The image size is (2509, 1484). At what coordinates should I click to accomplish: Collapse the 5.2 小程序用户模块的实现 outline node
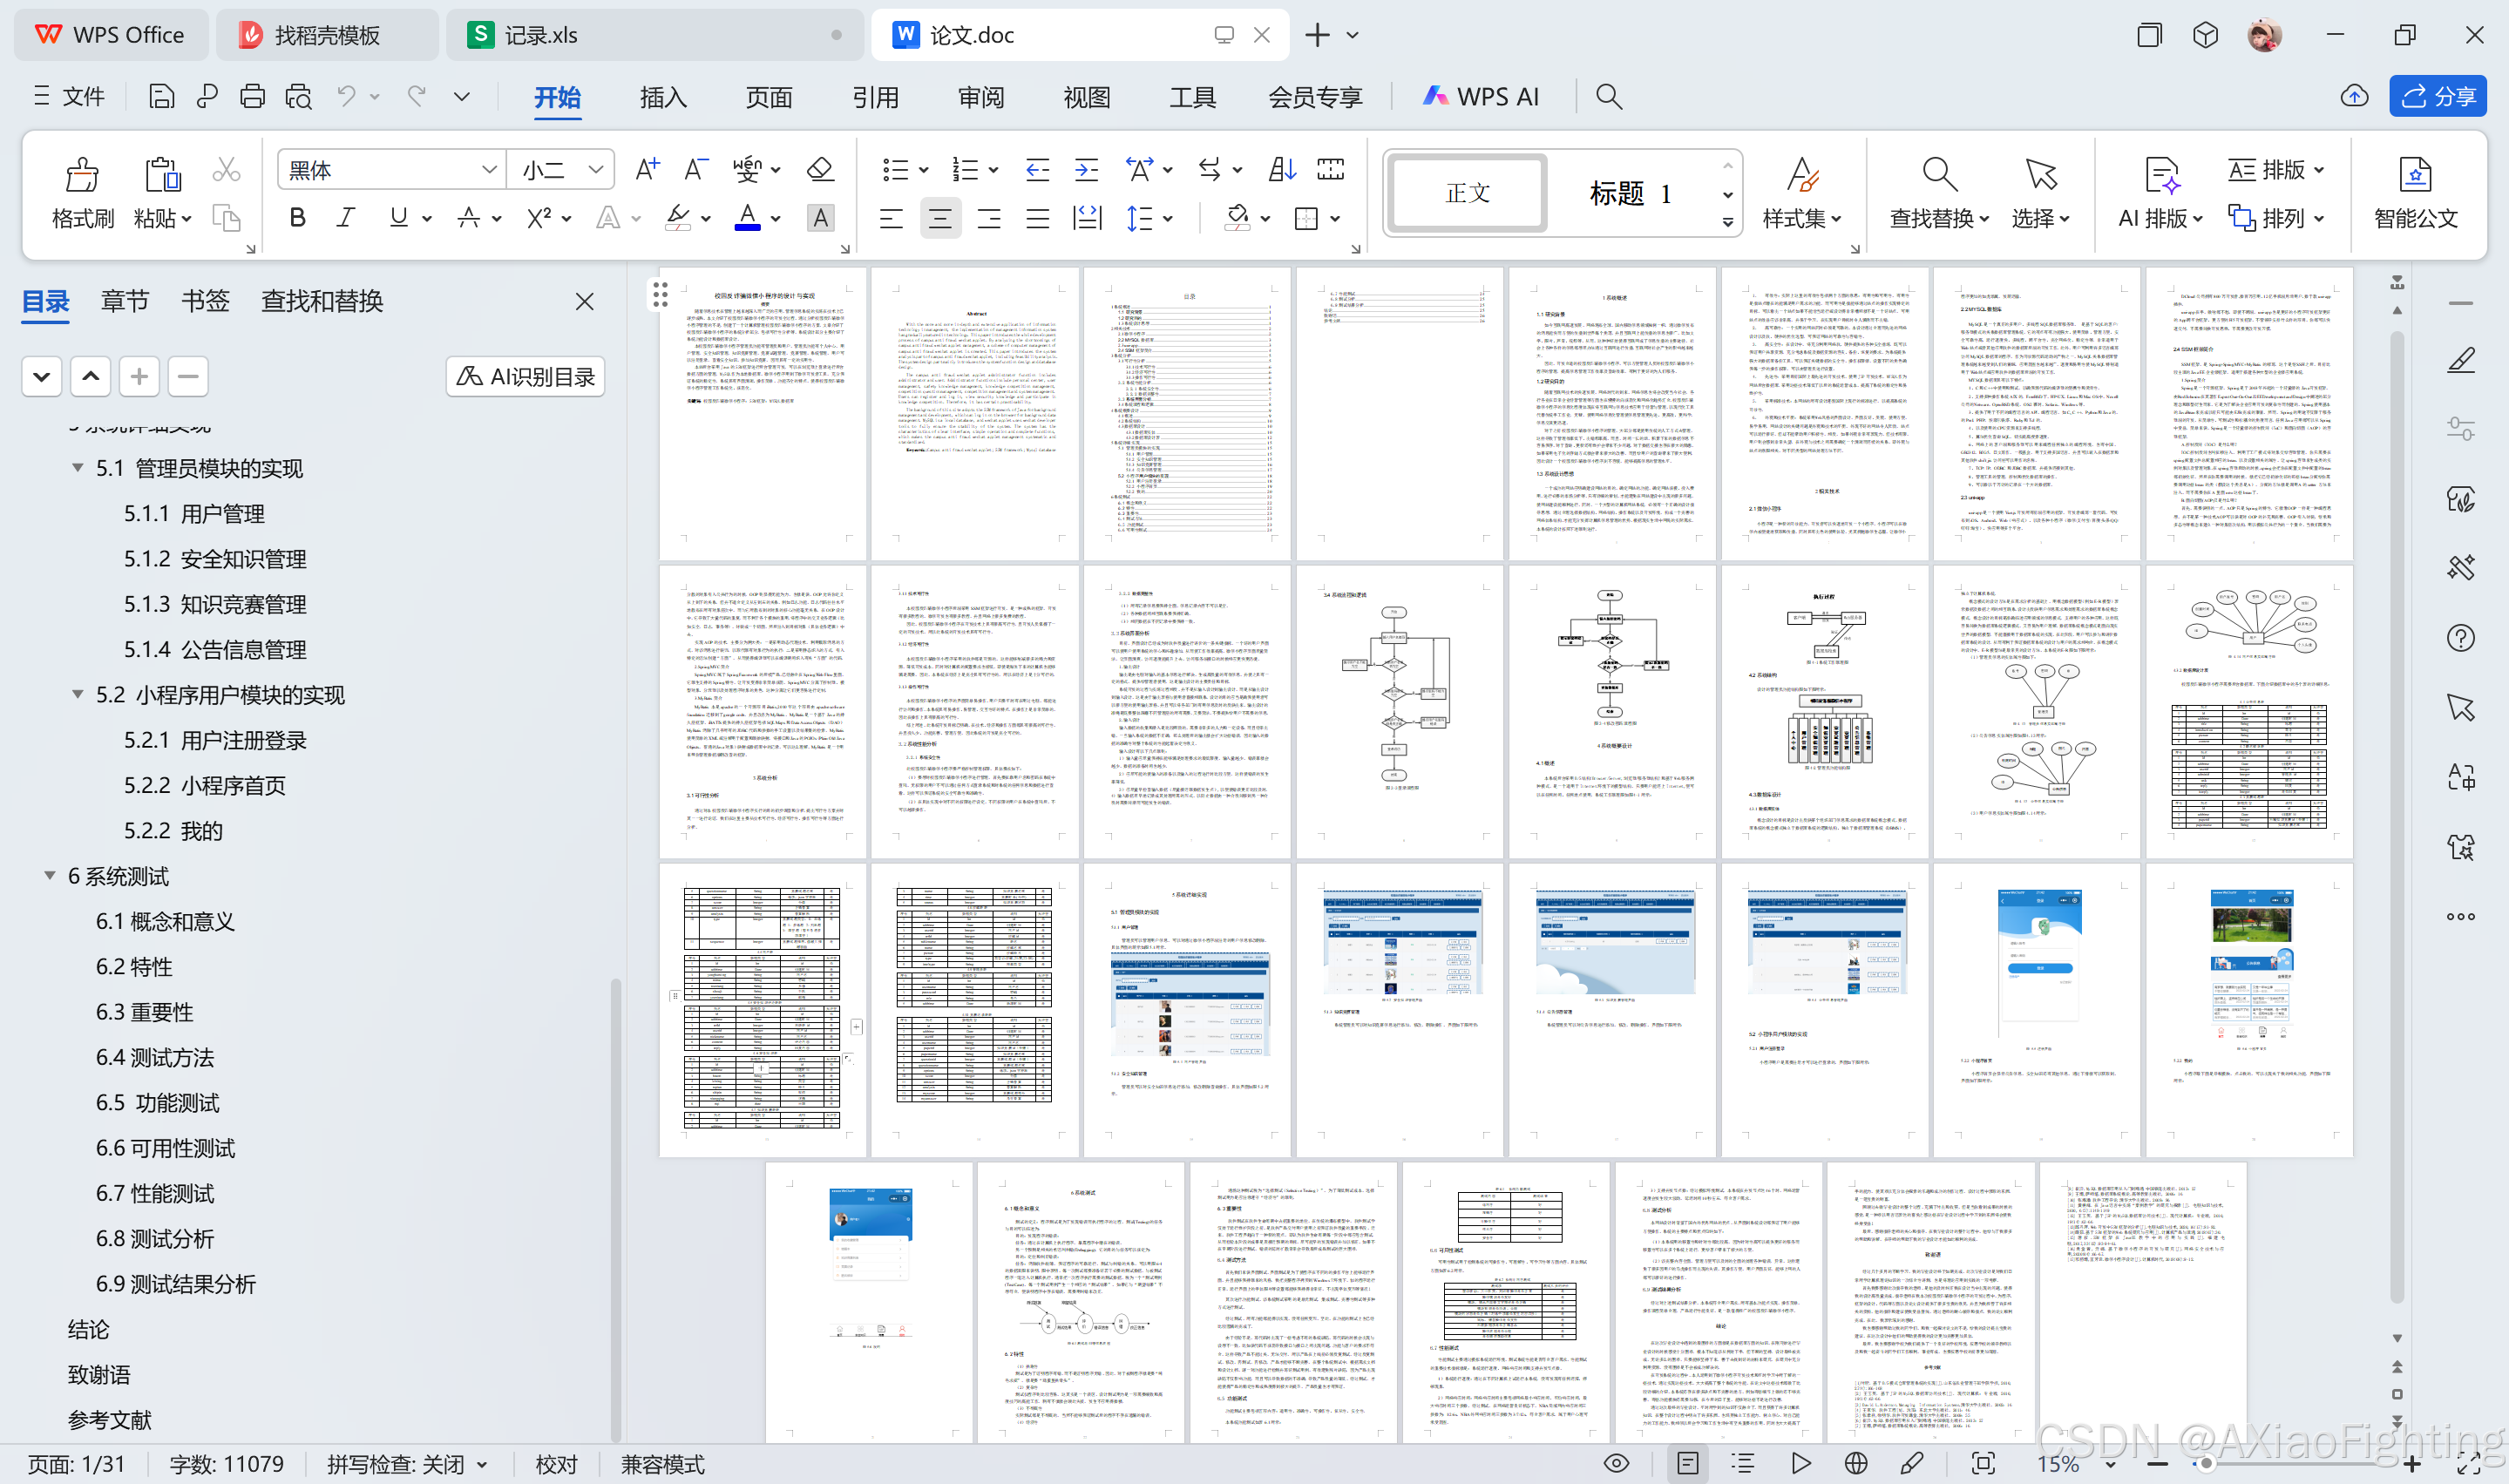[x=77, y=694]
